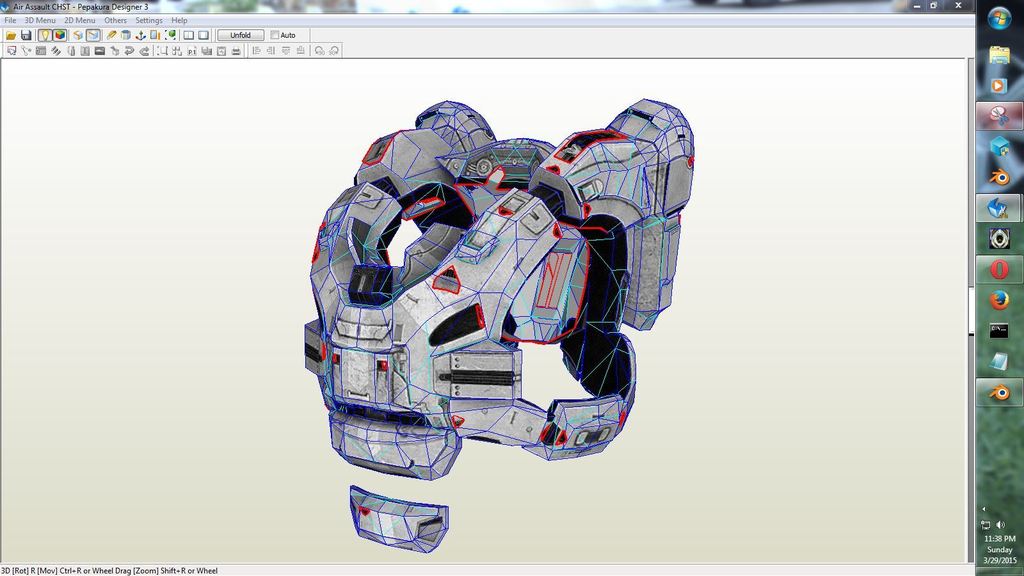This screenshot has width=1024, height=576.
Task: Toggle the light bulb lighting button
Action: tap(44, 35)
